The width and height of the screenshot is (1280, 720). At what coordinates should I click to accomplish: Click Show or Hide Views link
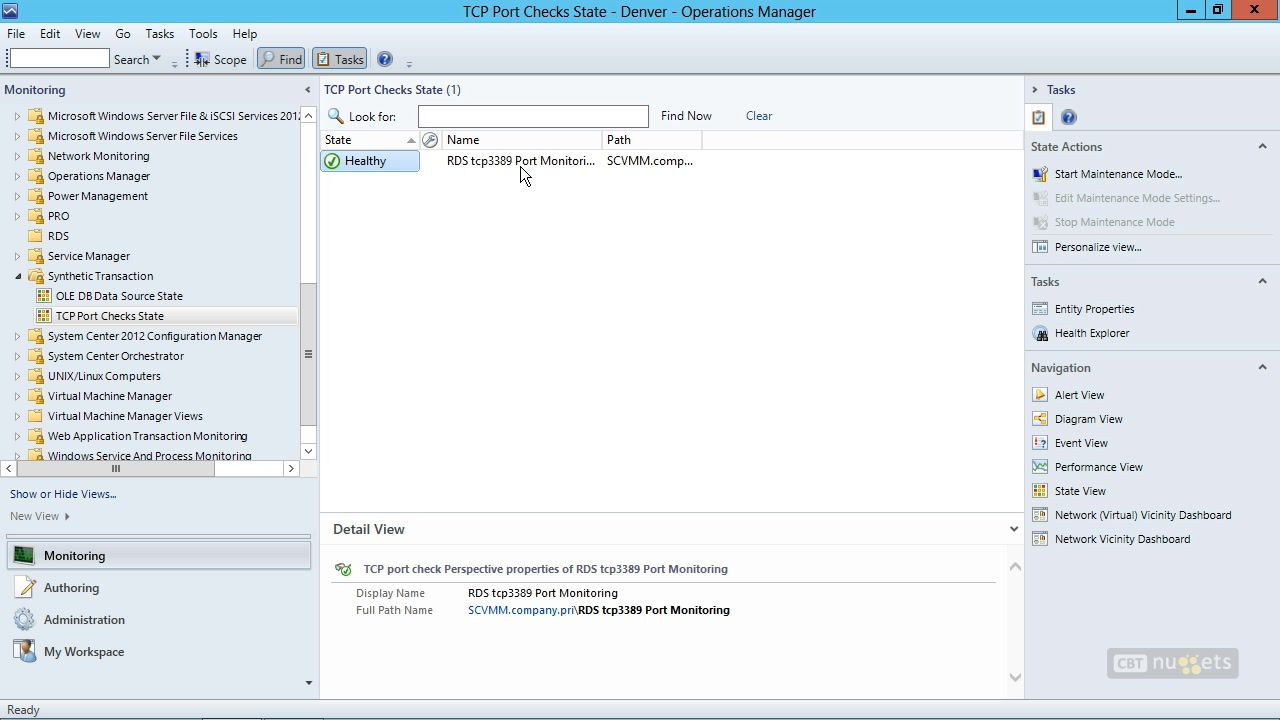pos(63,494)
